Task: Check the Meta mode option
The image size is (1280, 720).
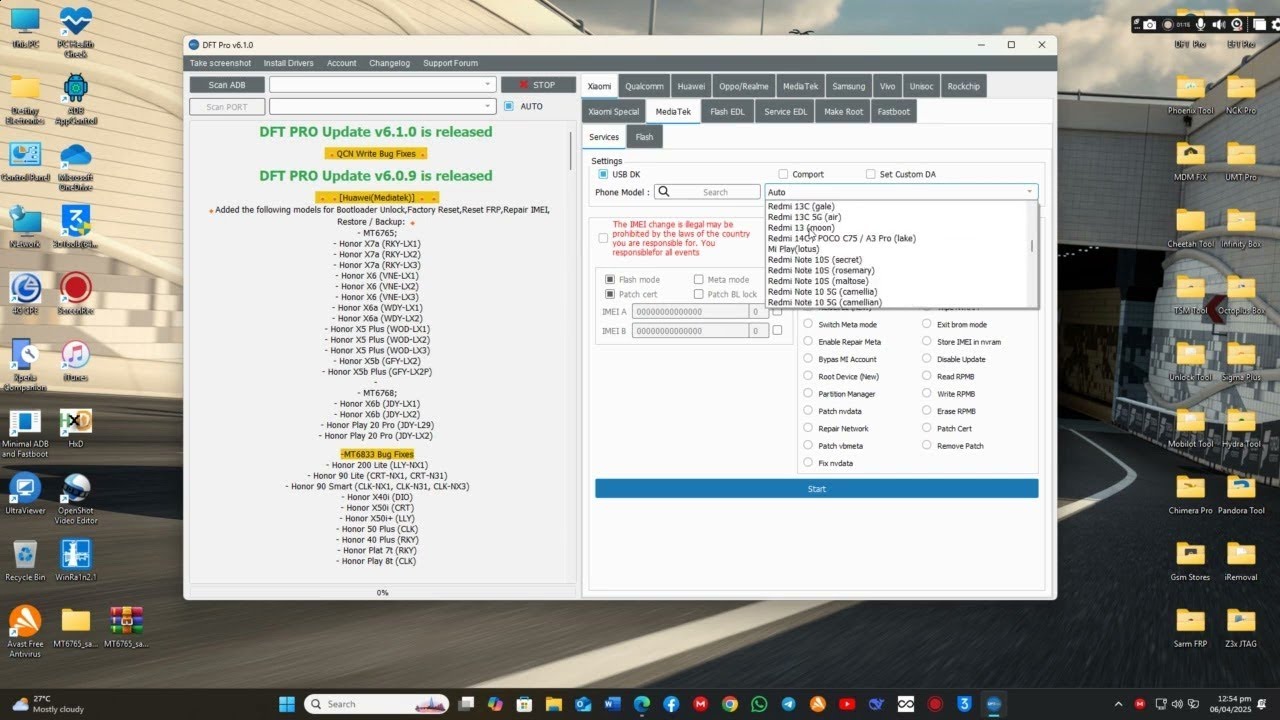Action: click(698, 280)
